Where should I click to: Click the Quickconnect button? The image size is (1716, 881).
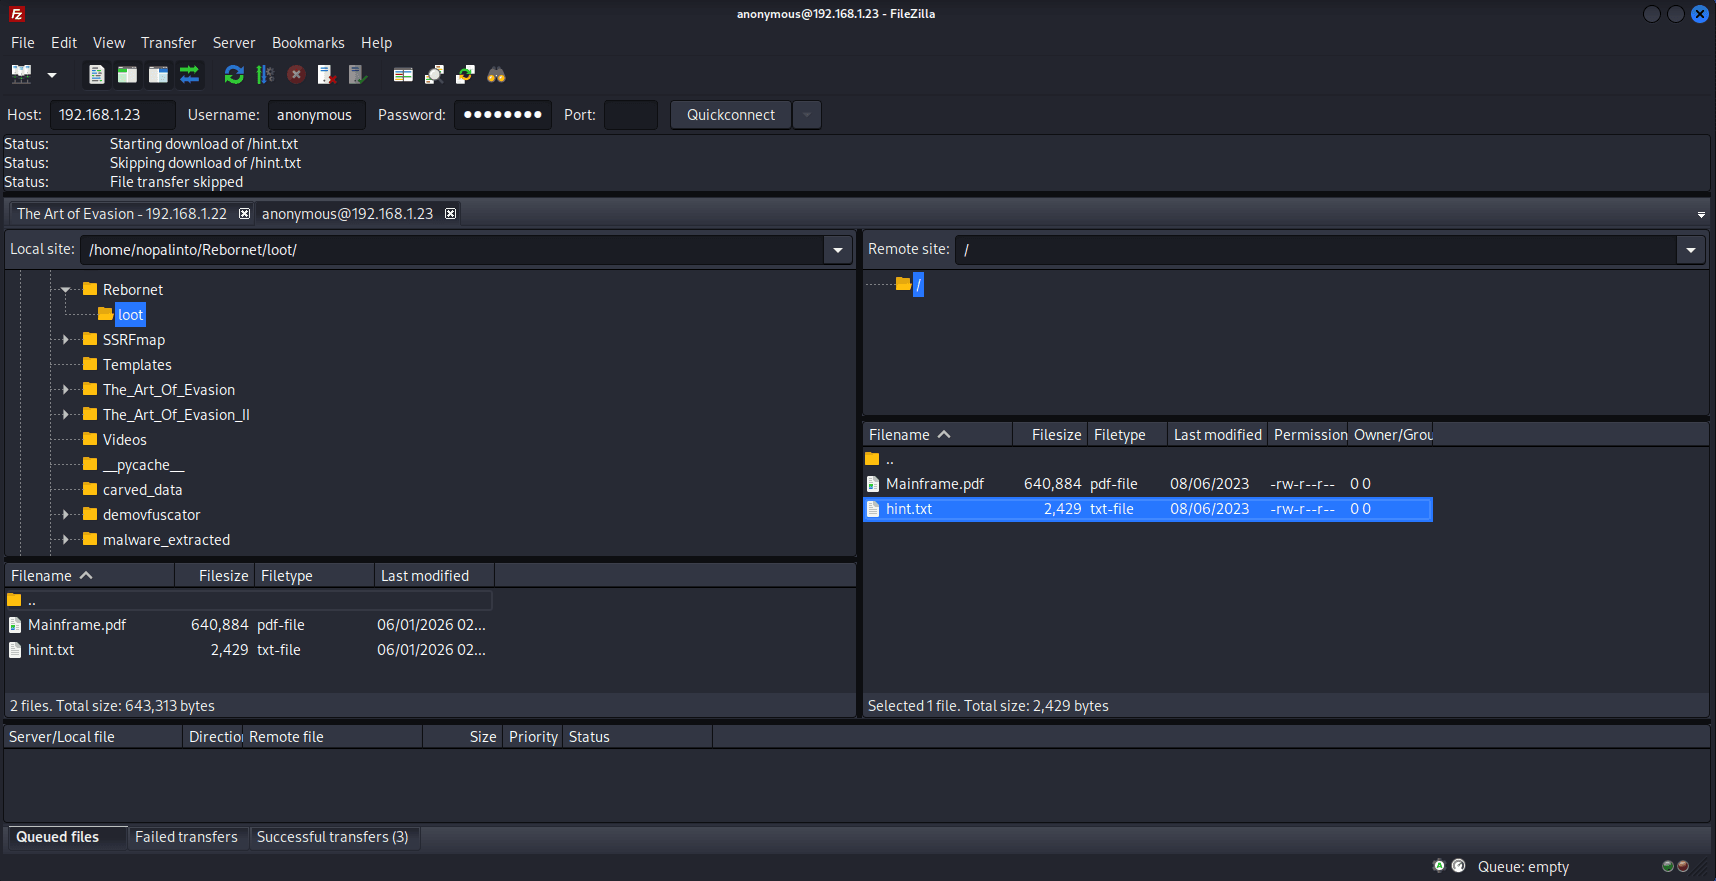tap(730, 115)
